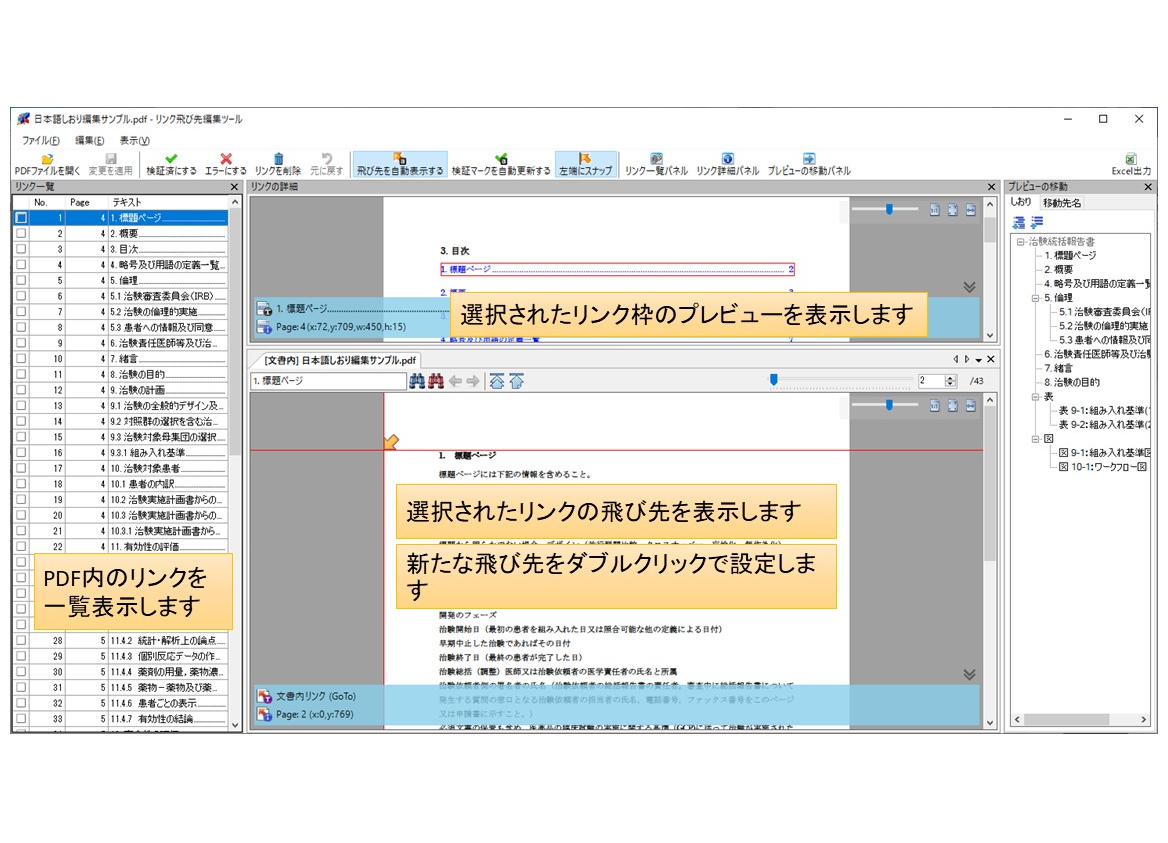This screenshot has width=1168, height=843.
Task: Check the checkbox for link row No. 10
Action: (x=21, y=358)
